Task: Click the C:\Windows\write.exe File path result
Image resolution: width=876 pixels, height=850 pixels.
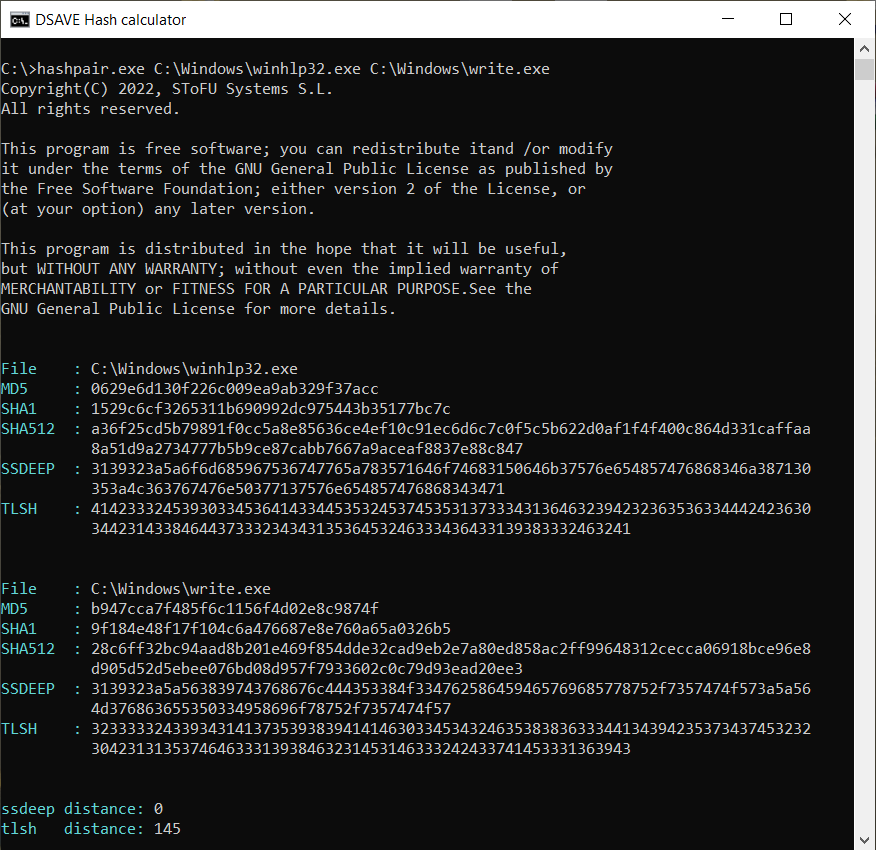Action: pyautogui.click(x=180, y=589)
